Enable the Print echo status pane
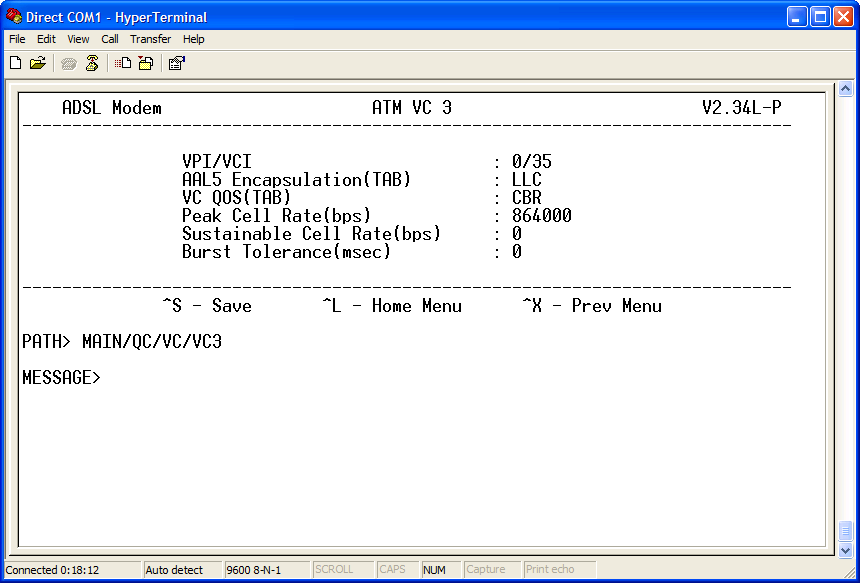860x583 pixels. pos(556,569)
